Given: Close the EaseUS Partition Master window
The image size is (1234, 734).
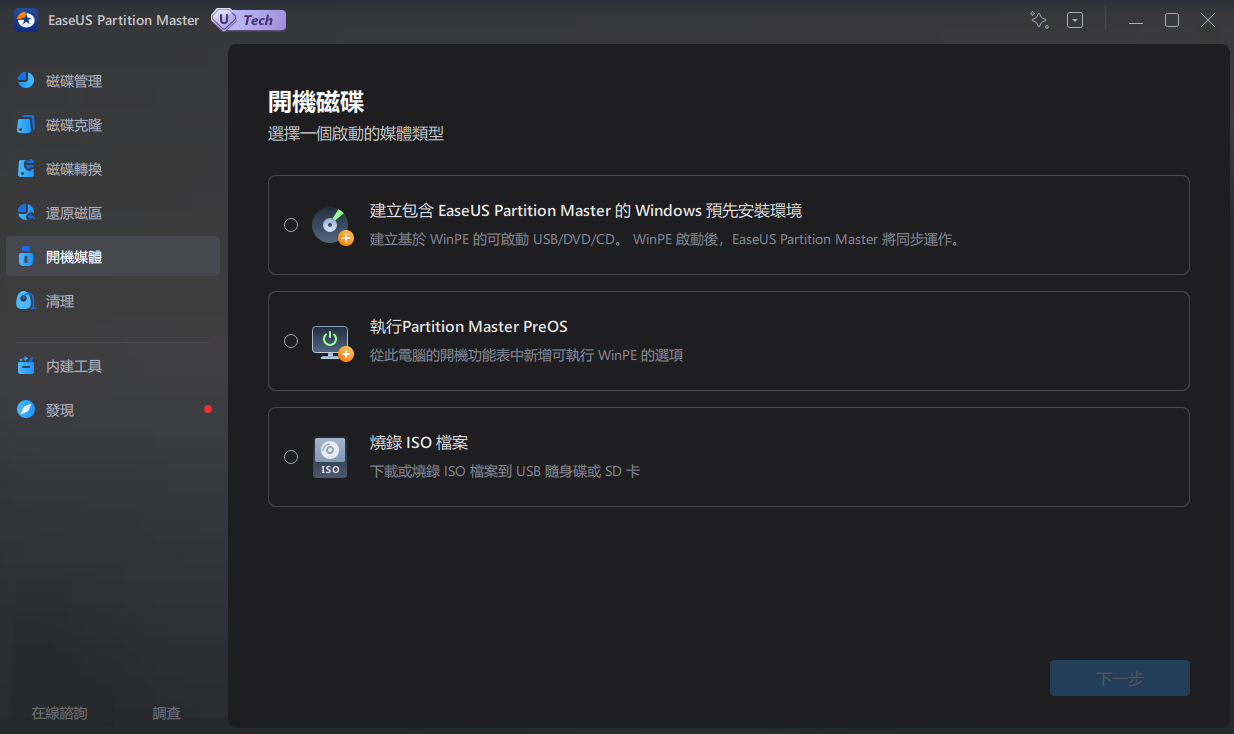Looking at the screenshot, I should (1208, 20).
